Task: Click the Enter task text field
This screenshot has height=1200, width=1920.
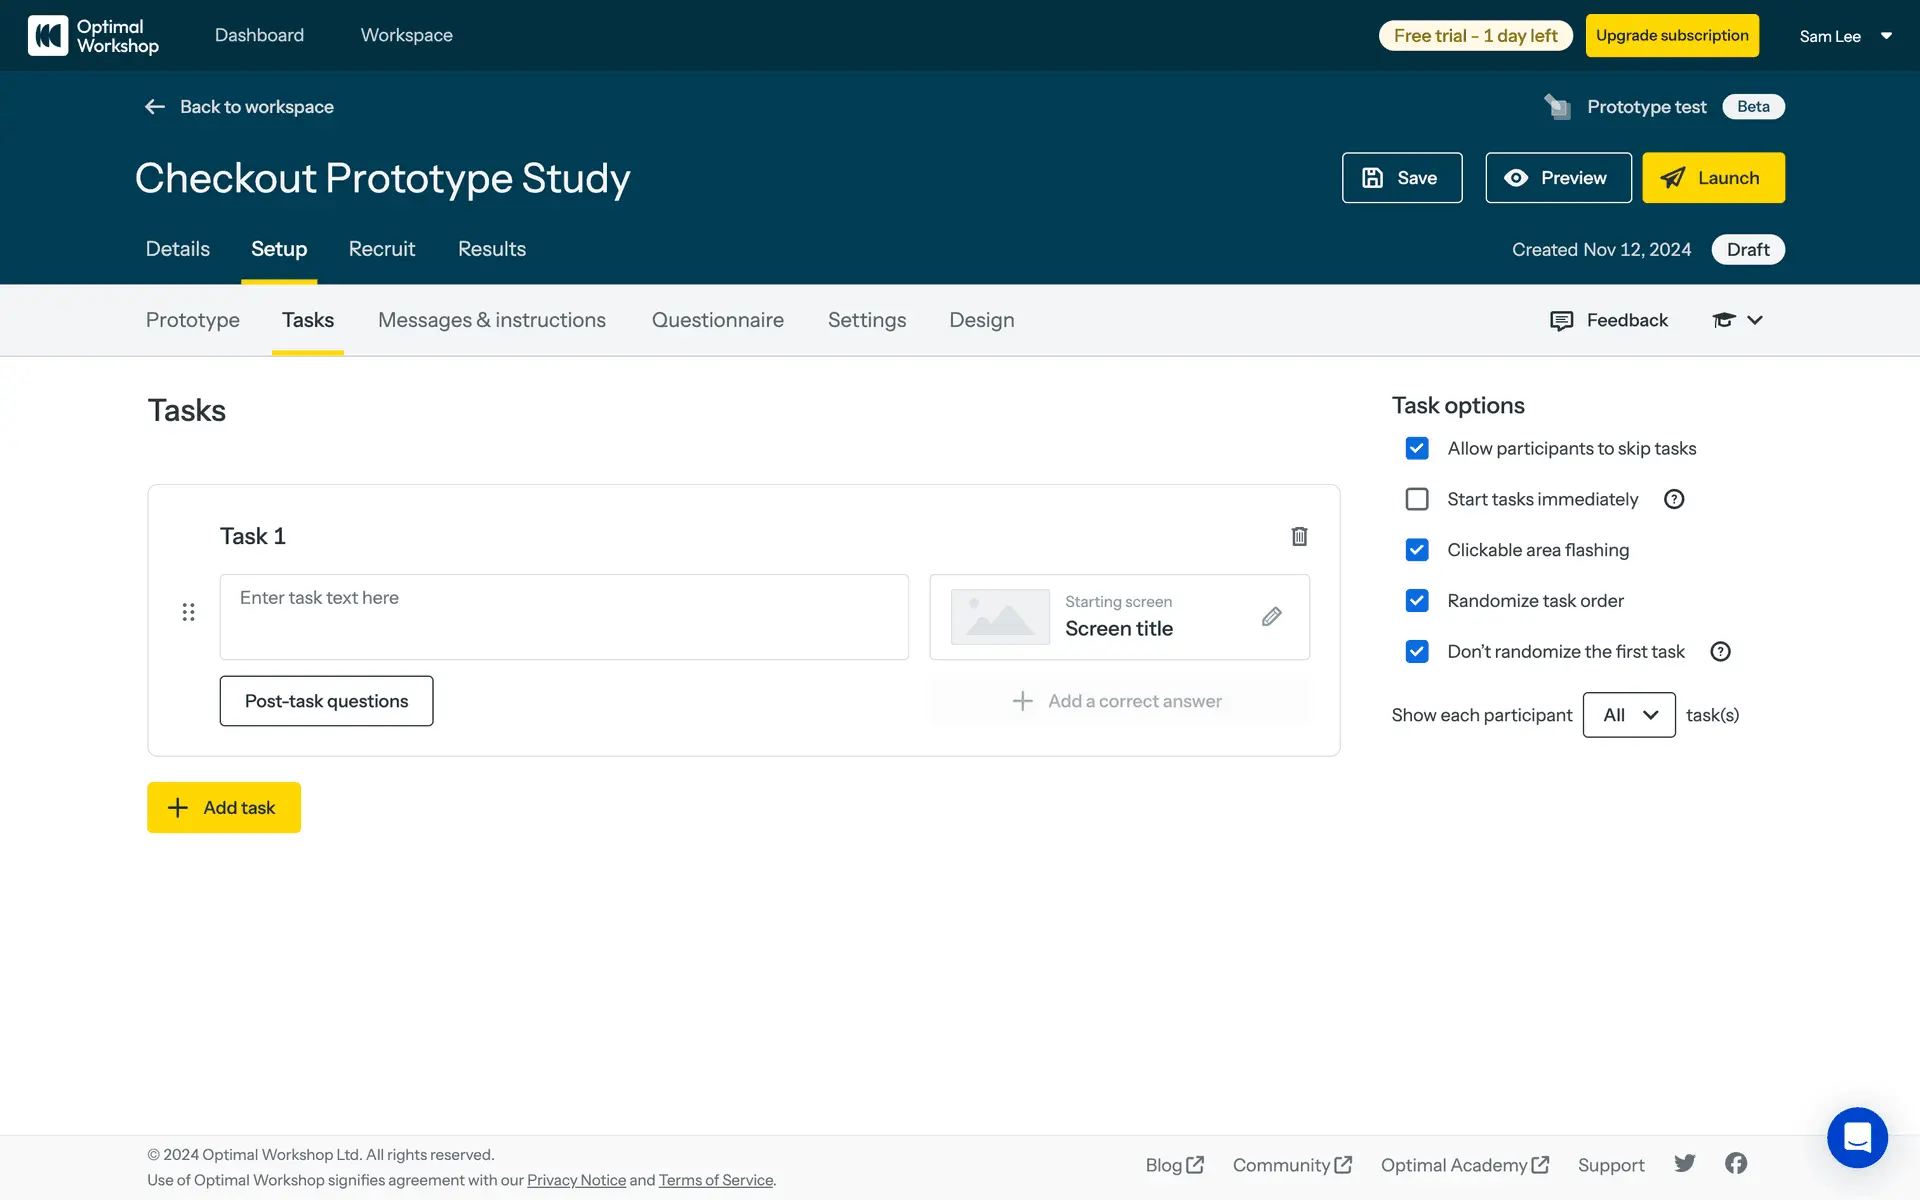Action: [564, 617]
